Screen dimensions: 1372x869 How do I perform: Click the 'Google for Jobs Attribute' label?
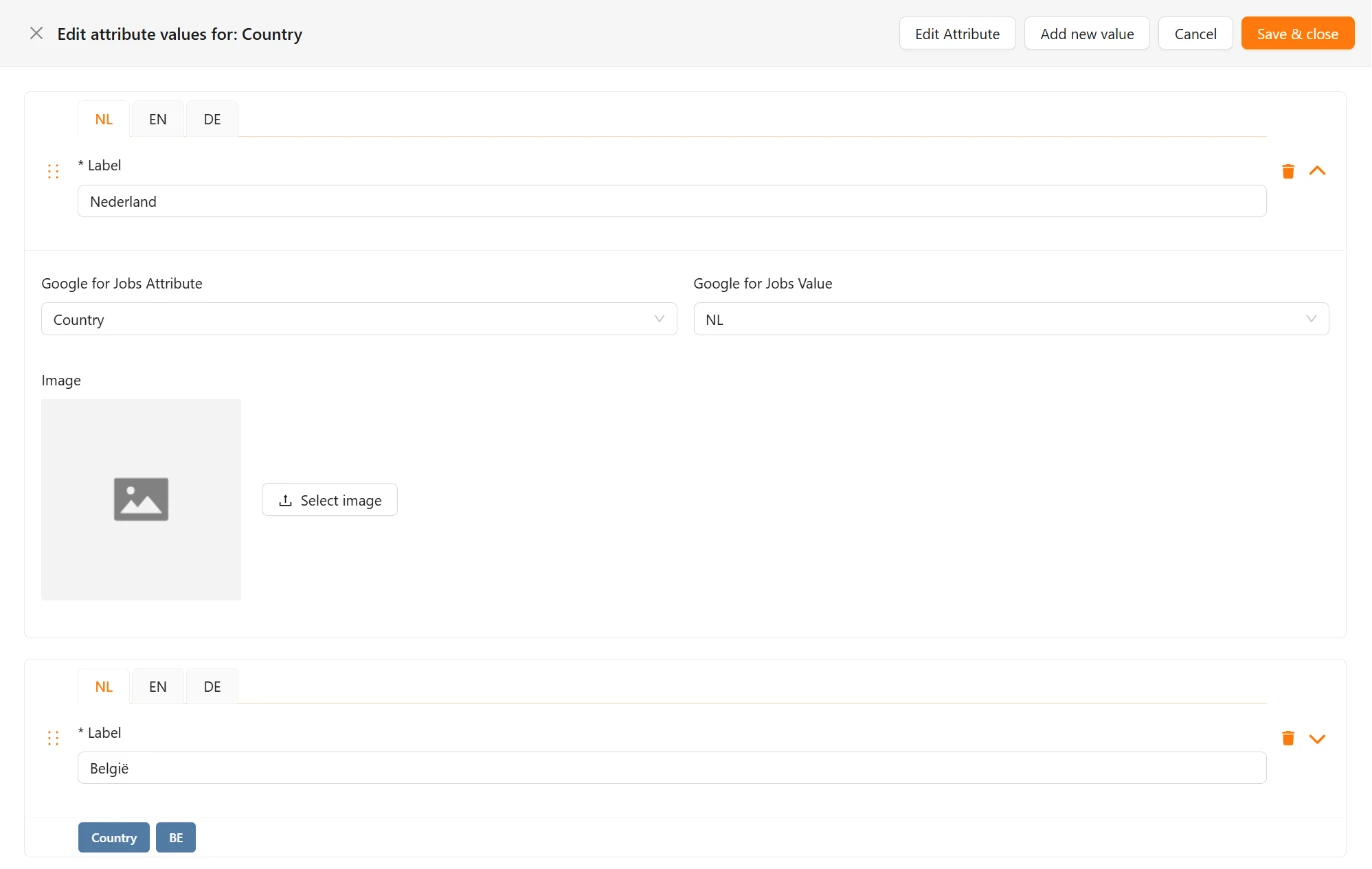(x=122, y=283)
